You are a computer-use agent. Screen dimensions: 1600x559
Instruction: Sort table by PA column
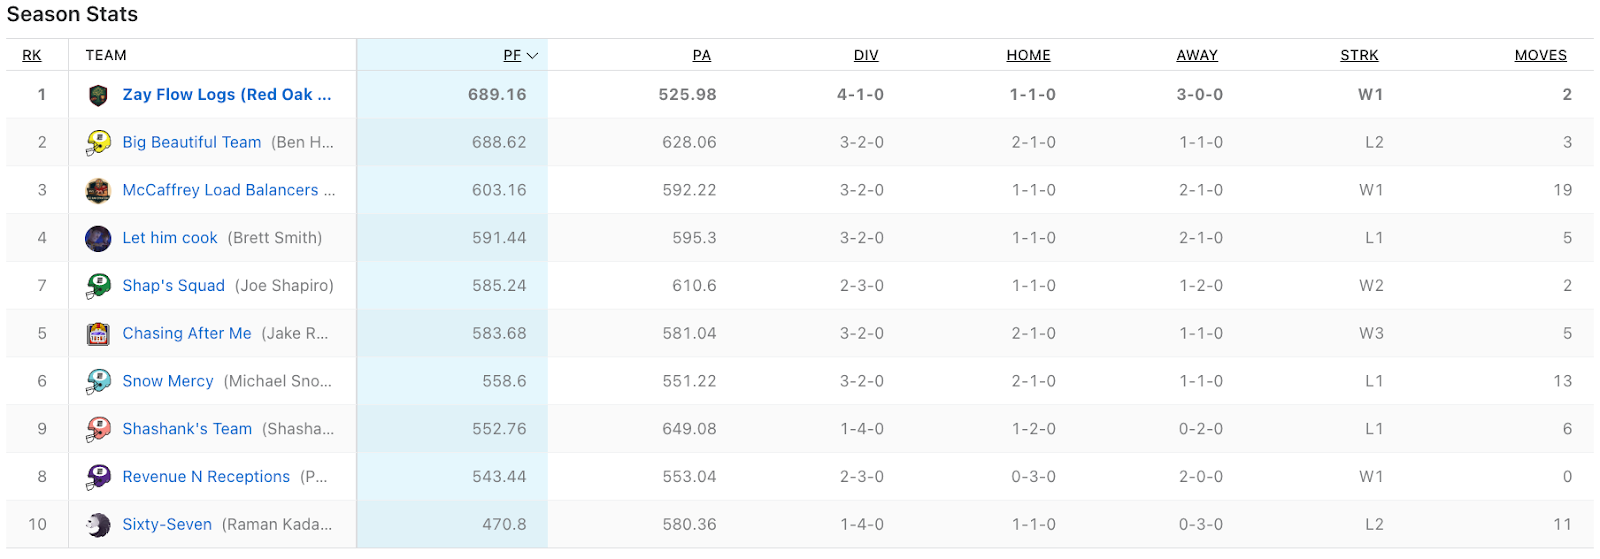pos(701,56)
